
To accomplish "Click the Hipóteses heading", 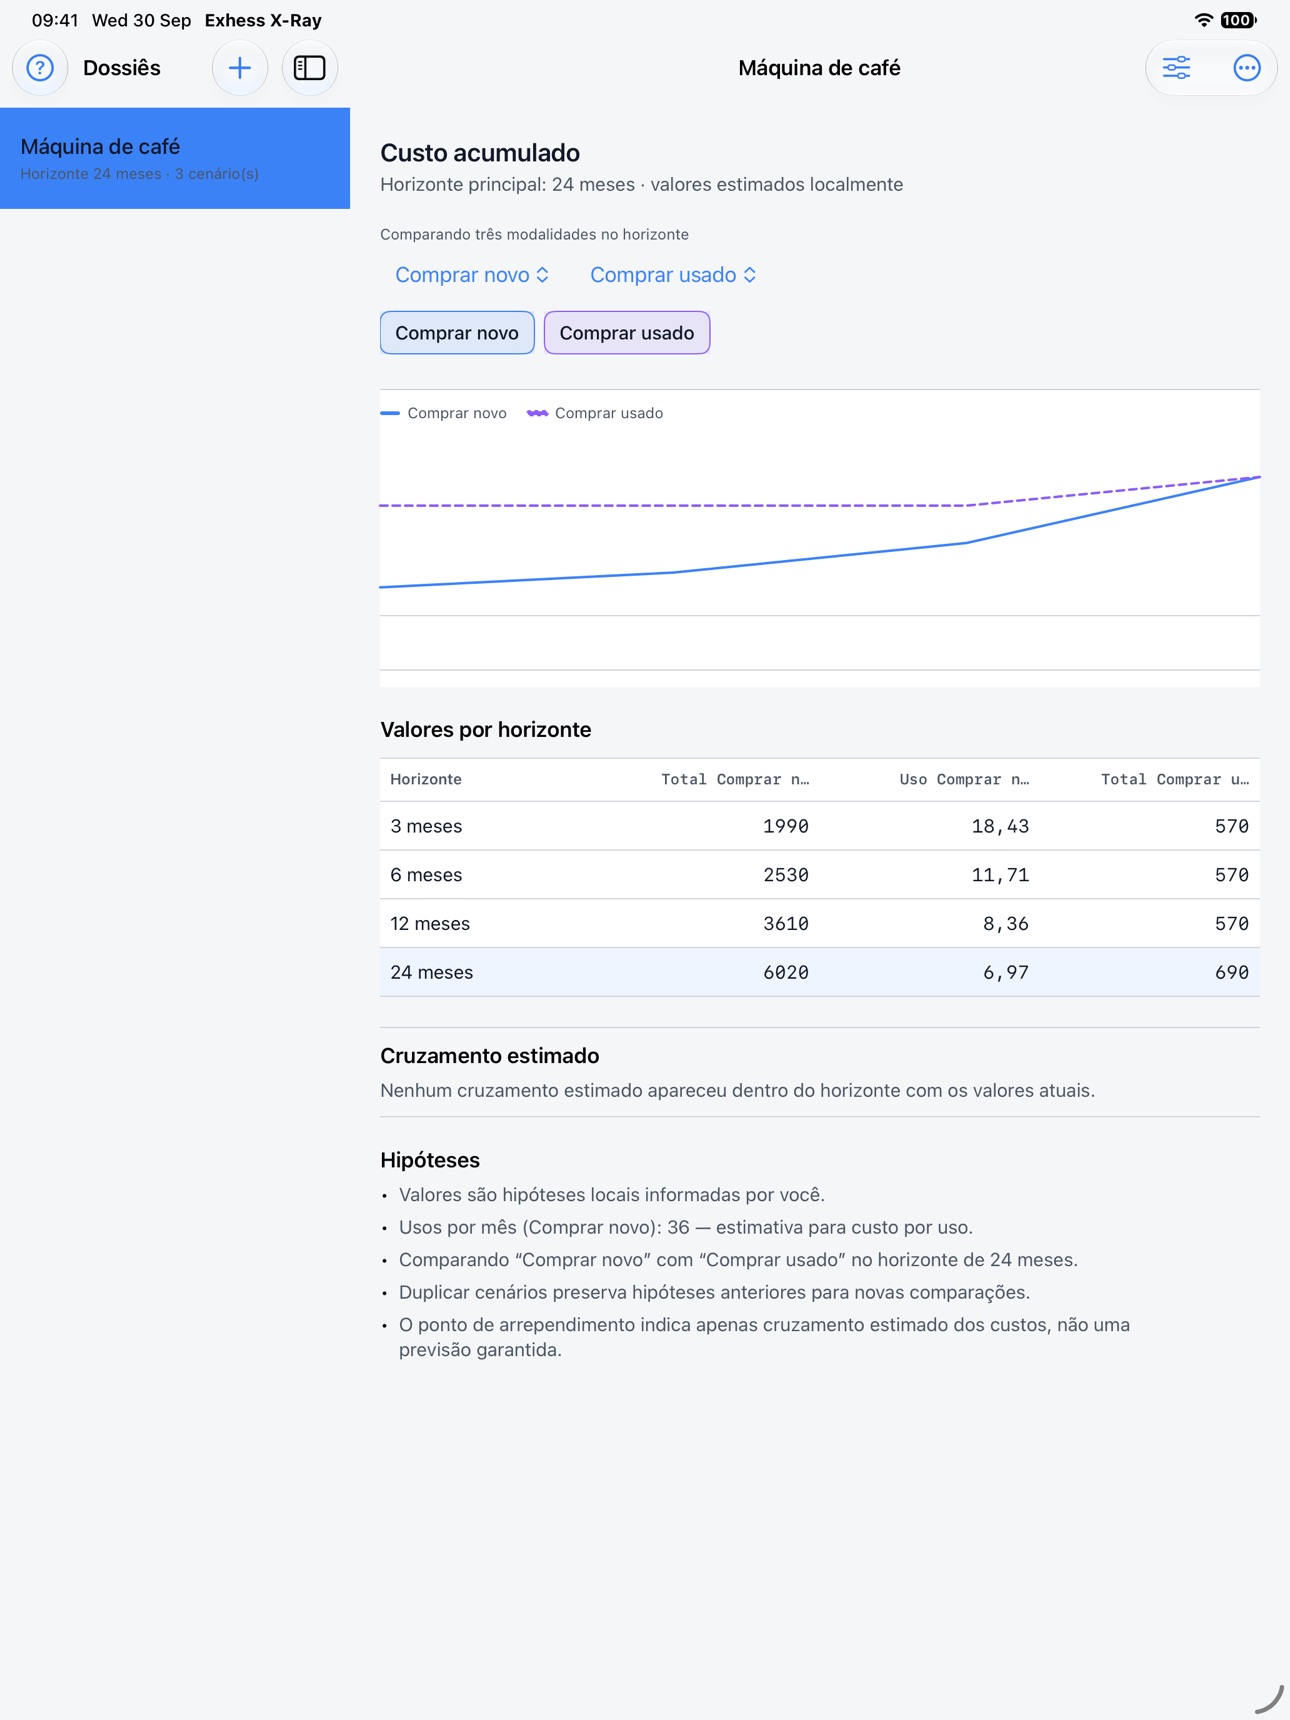I will [x=430, y=1160].
